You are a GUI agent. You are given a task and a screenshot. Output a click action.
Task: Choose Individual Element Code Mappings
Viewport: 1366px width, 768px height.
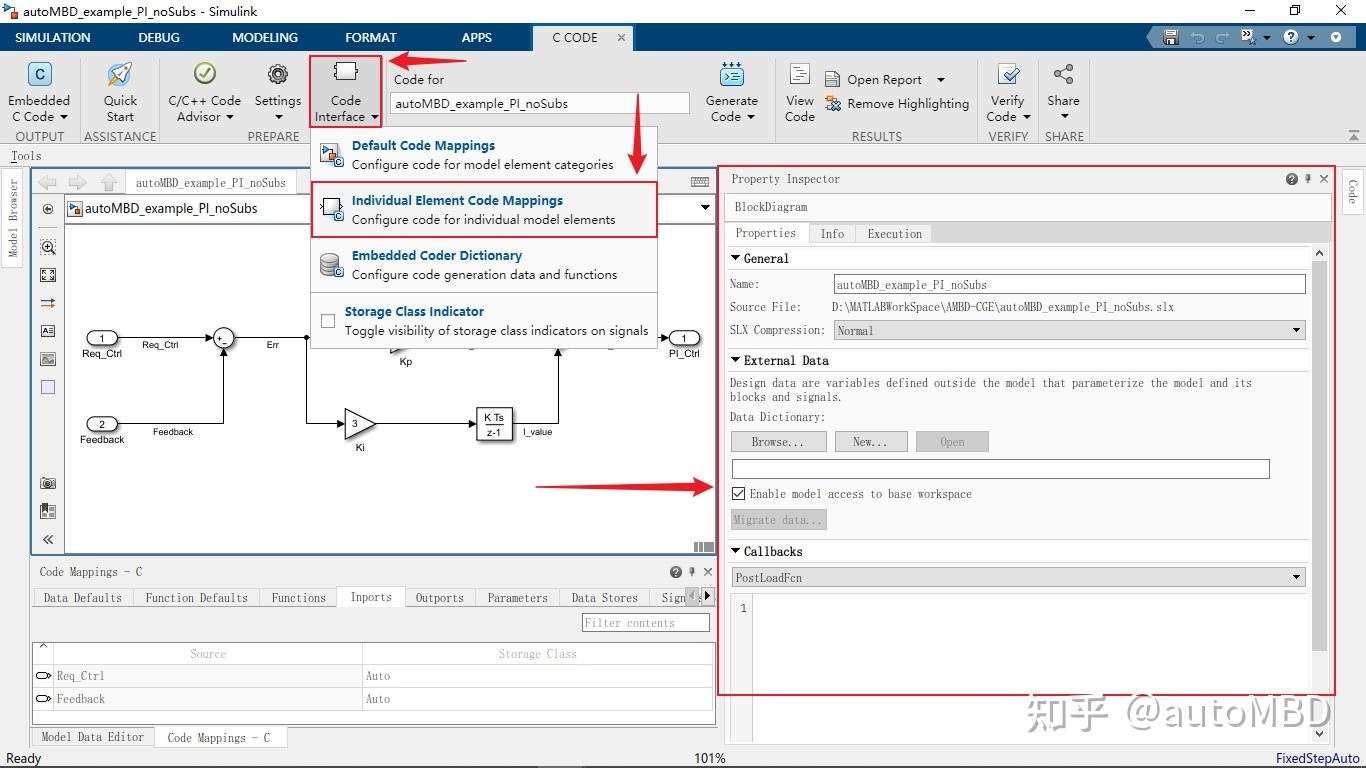pyautogui.click(x=484, y=210)
